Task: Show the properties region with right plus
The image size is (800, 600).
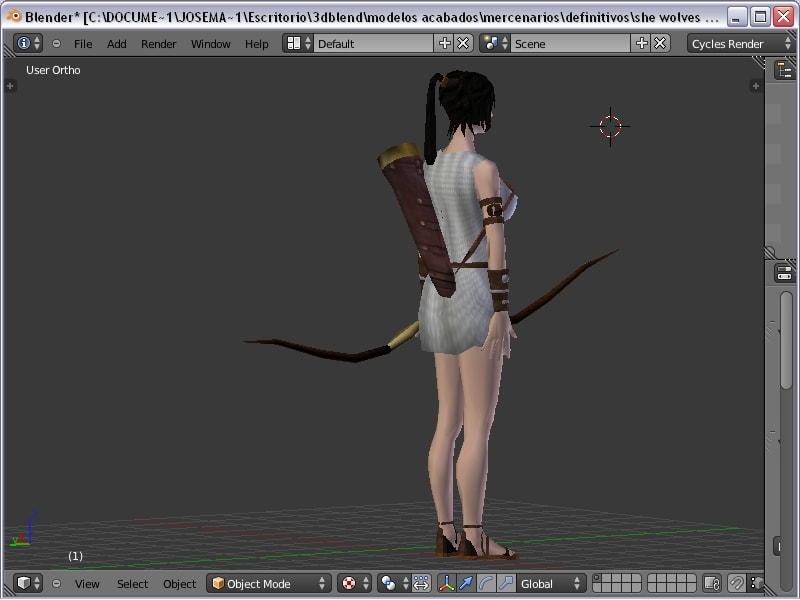Action: click(756, 86)
